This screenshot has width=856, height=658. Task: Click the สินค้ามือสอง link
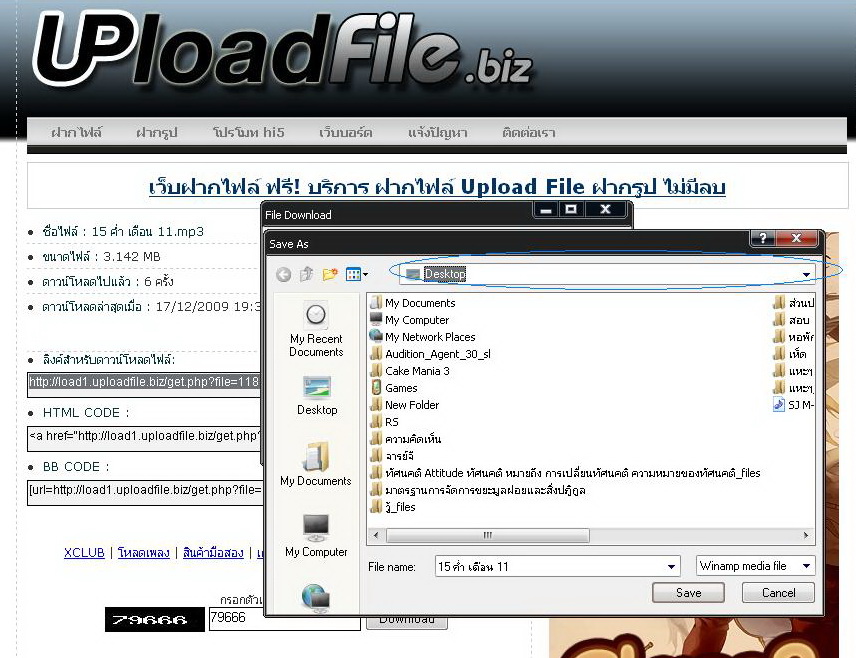pos(213,553)
